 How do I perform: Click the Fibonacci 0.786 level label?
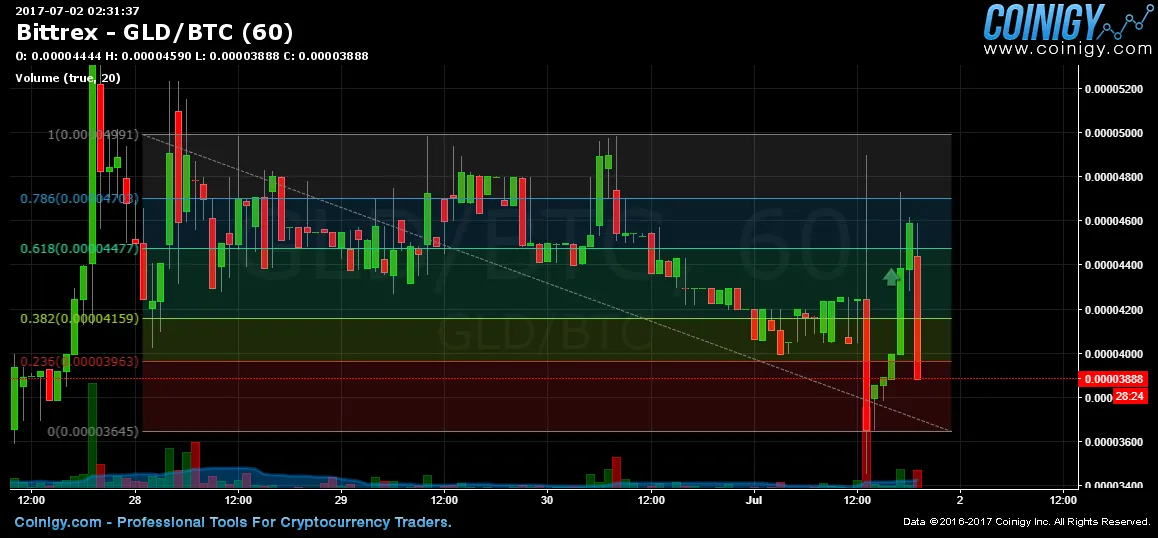[78, 199]
